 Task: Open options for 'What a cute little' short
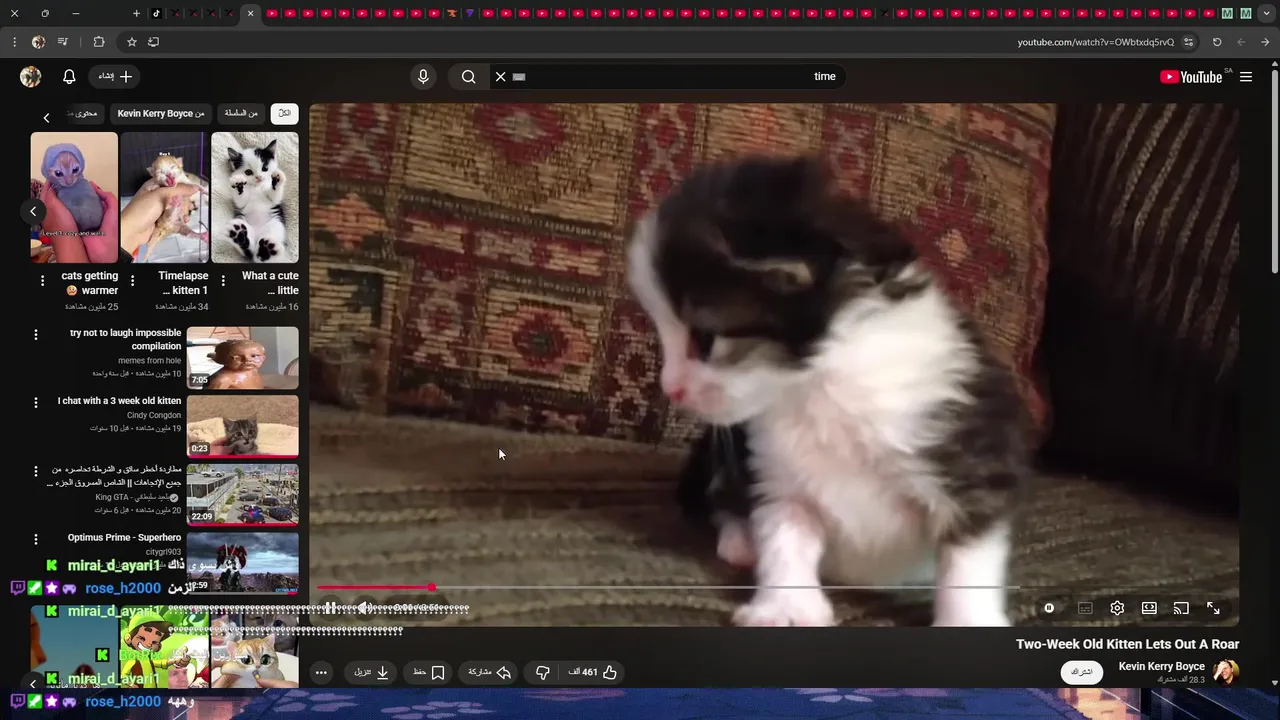[223, 281]
